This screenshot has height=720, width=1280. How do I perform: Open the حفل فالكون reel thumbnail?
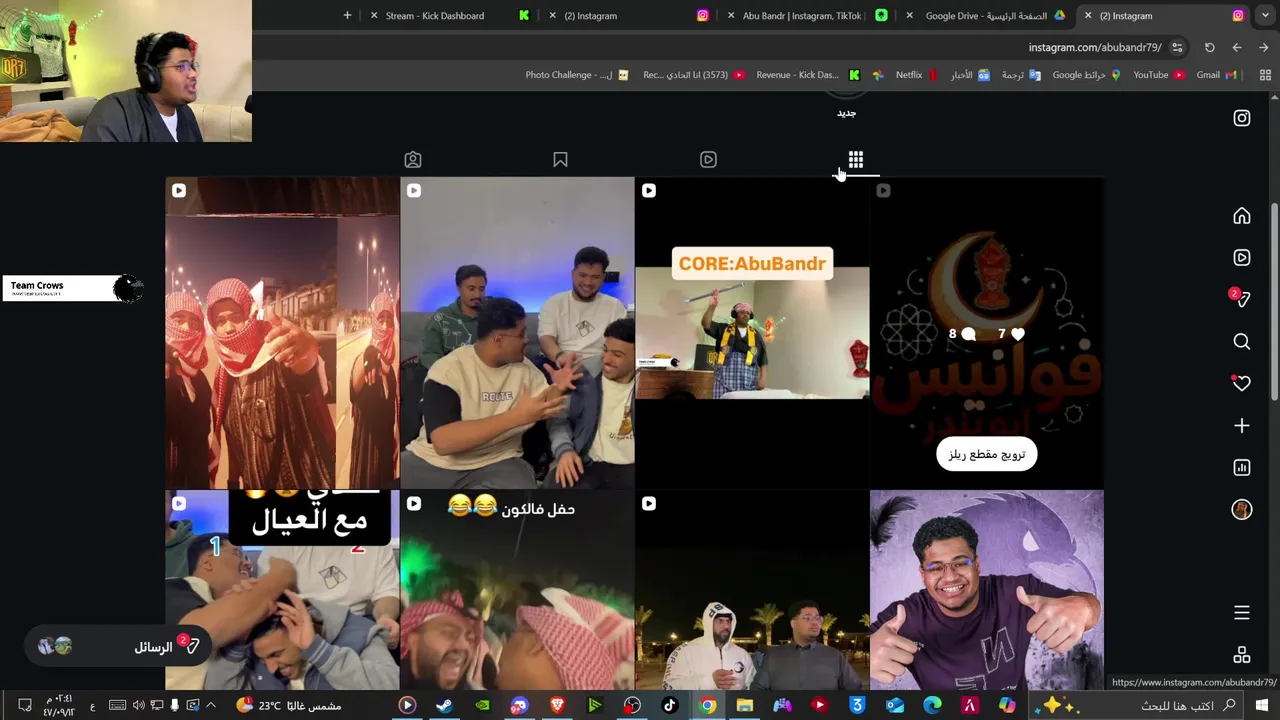pyautogui.click(x=517, y=591)
